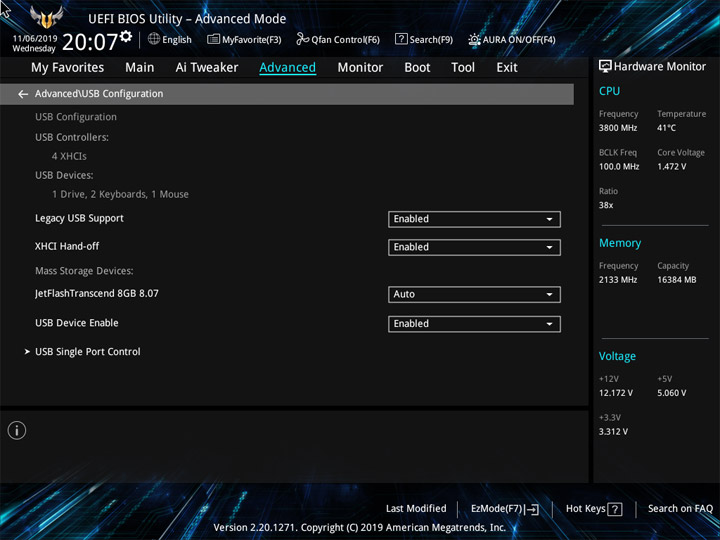Screen dimensions: 720x540
Task: Click the 11/06/2019 Wednesday date
Action: click(34, 44)
